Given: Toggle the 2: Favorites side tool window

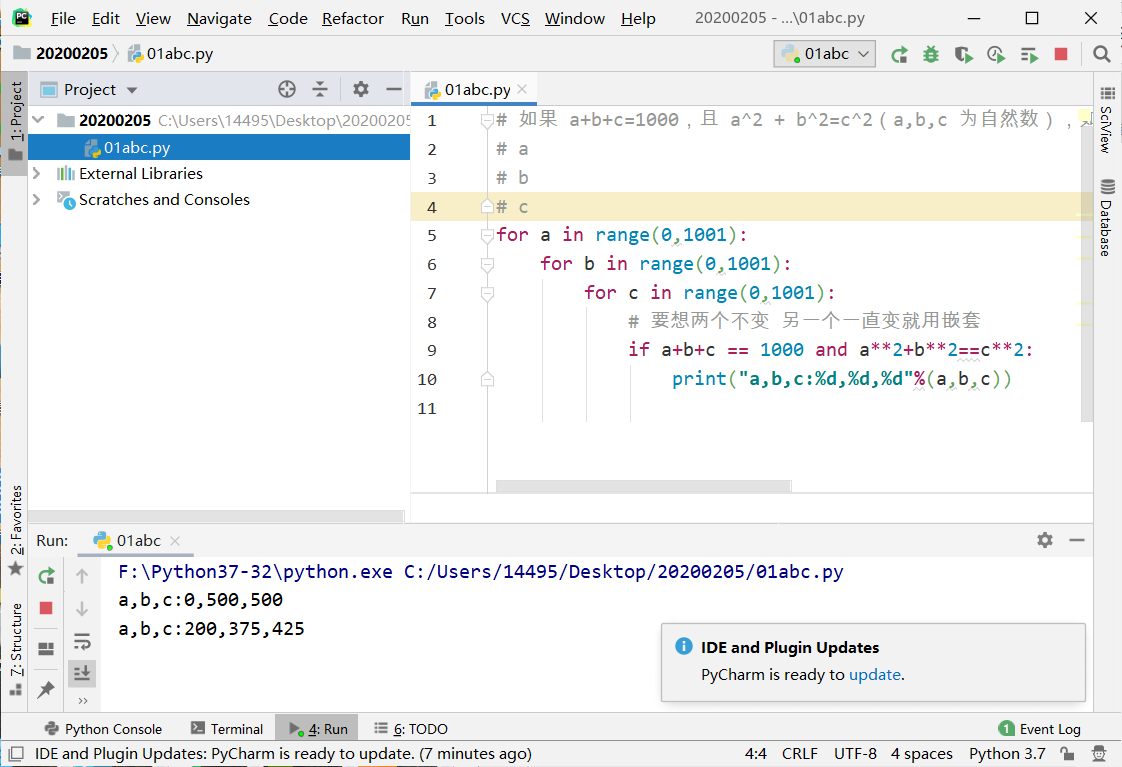Looking at the screenshot, I should (x=15, y=529).
